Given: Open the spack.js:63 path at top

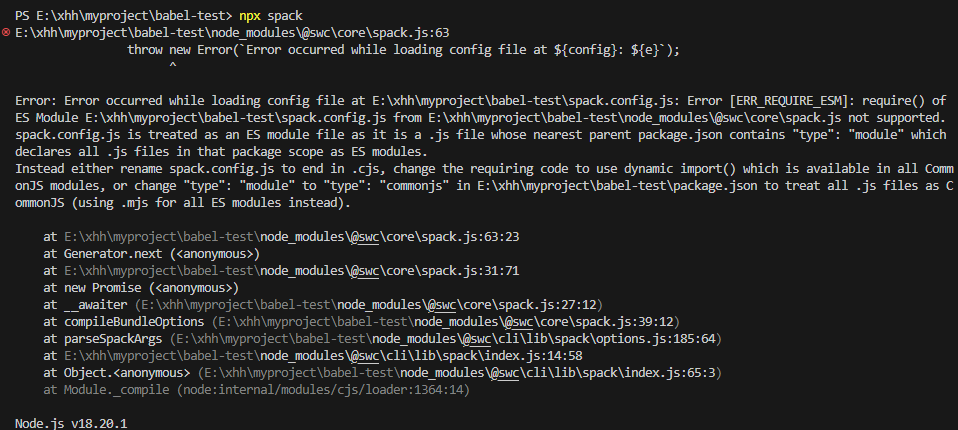Looking at the screenshot, I should [232, 32].
